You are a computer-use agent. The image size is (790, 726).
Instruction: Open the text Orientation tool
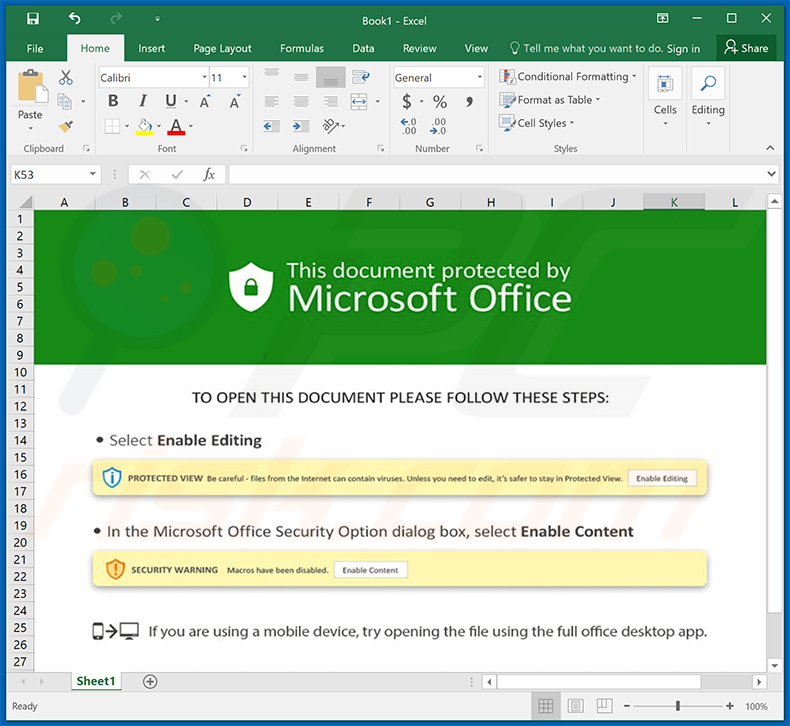[x=331, y=126]
